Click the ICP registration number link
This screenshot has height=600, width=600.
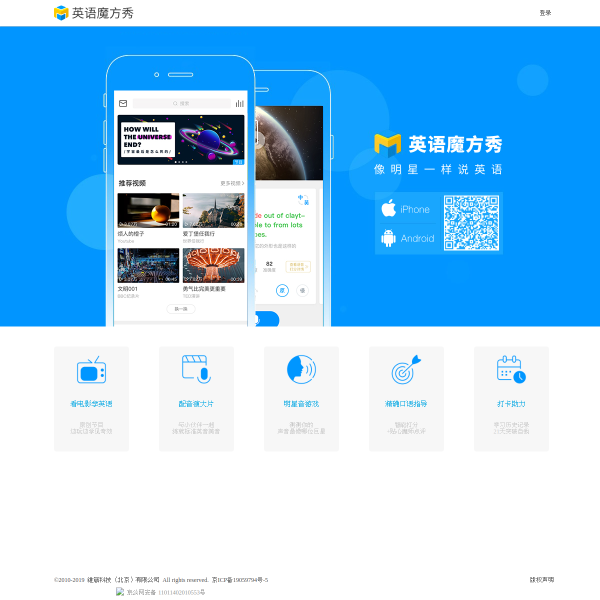(x=240, y=580)
